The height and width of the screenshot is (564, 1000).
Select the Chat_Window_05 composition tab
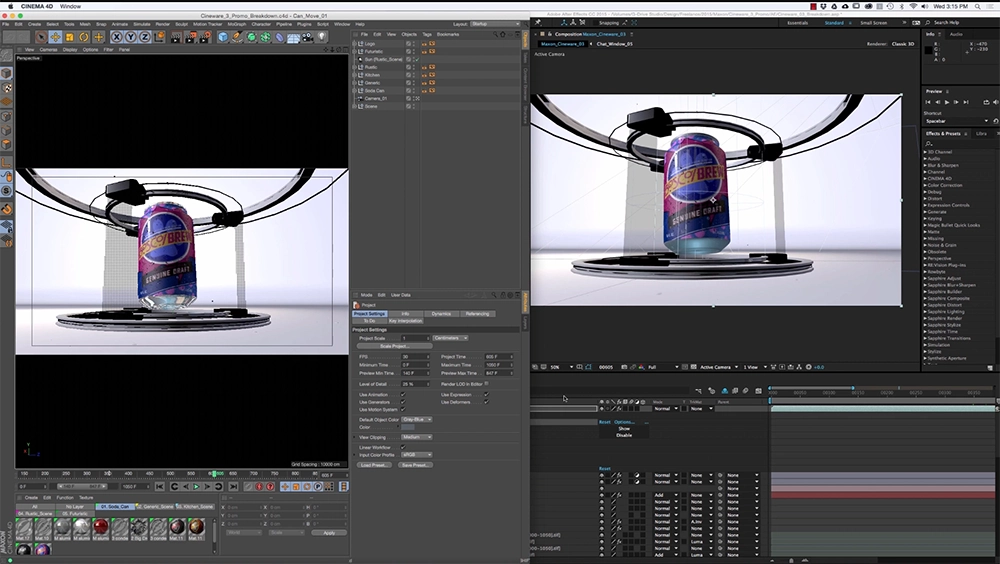(614, 44)
